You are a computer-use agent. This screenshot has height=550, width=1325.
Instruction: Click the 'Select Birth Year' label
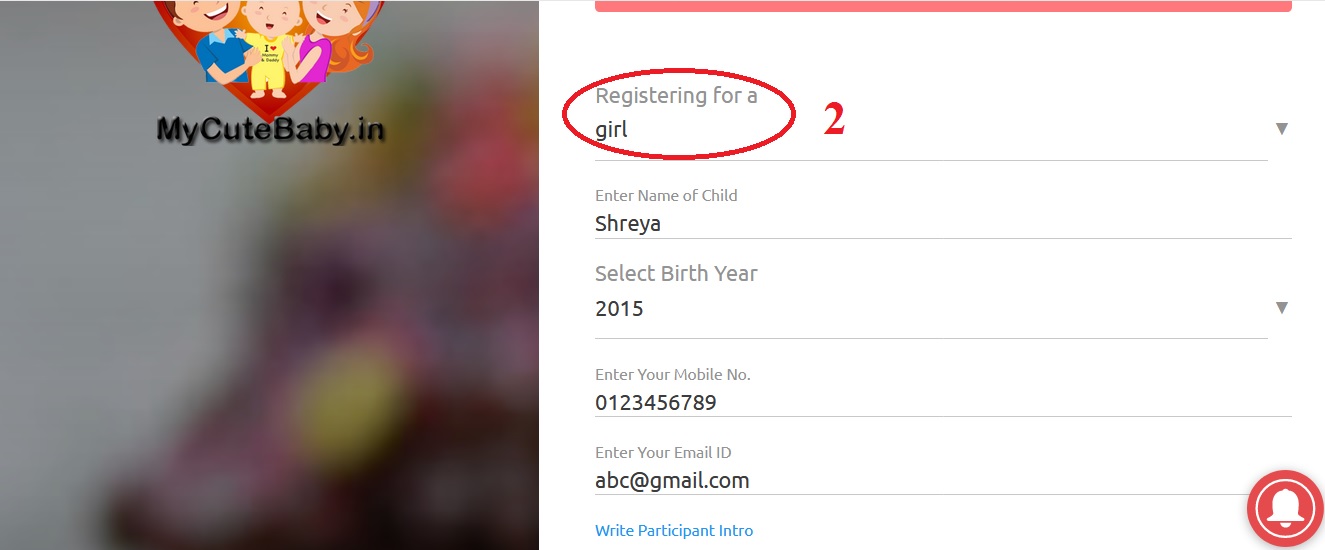point(676,274)
